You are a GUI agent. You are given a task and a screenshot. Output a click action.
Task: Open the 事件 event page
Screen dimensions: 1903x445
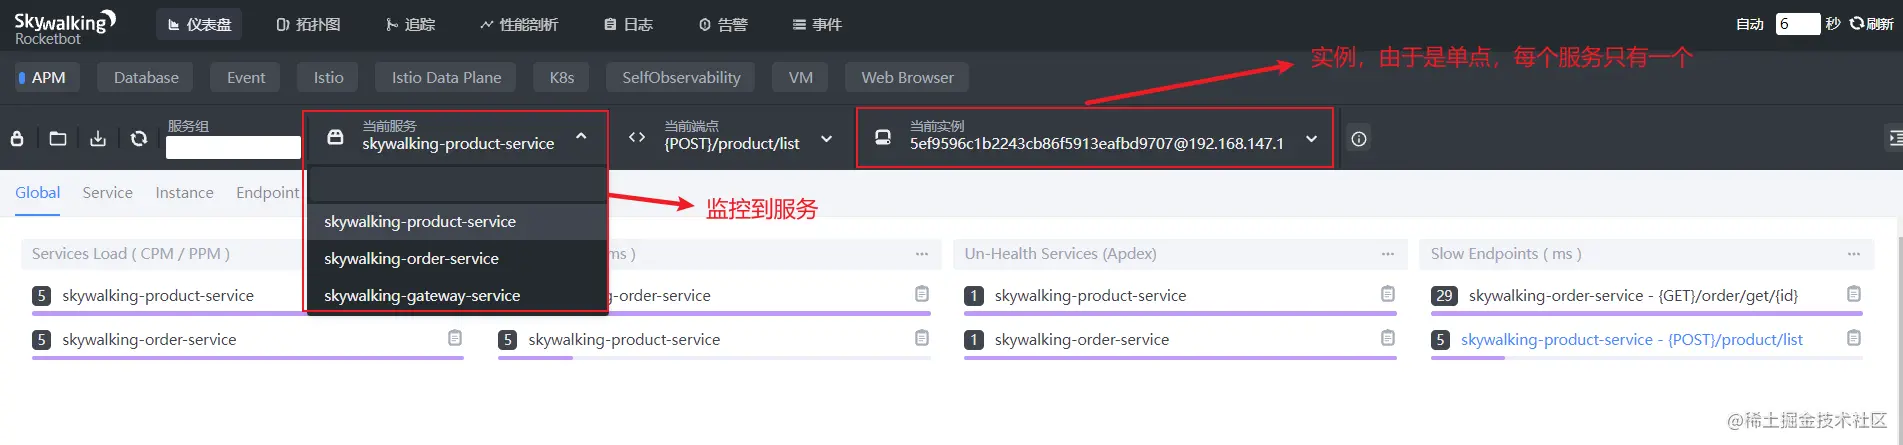[817, 24]
